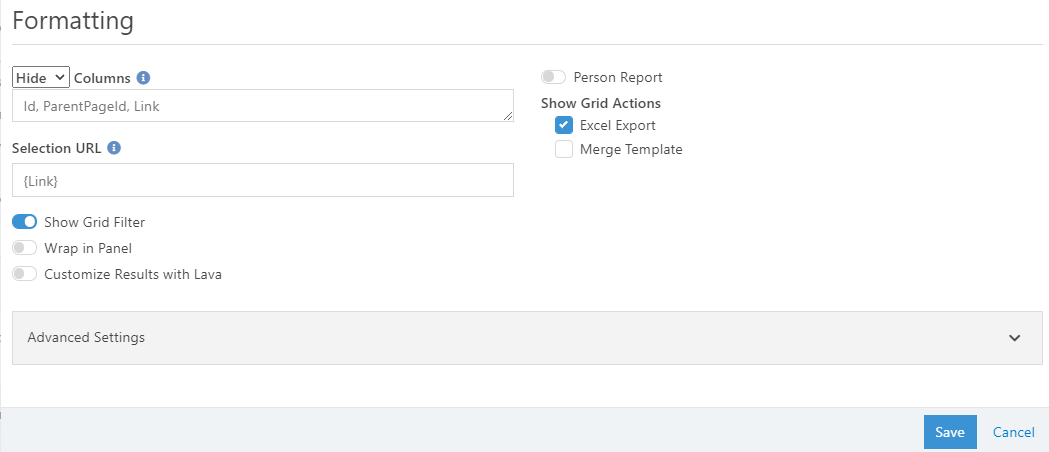1049x452 pixels.
Task: Open the Hide columns dropdown
Action: tap(41, 78)
